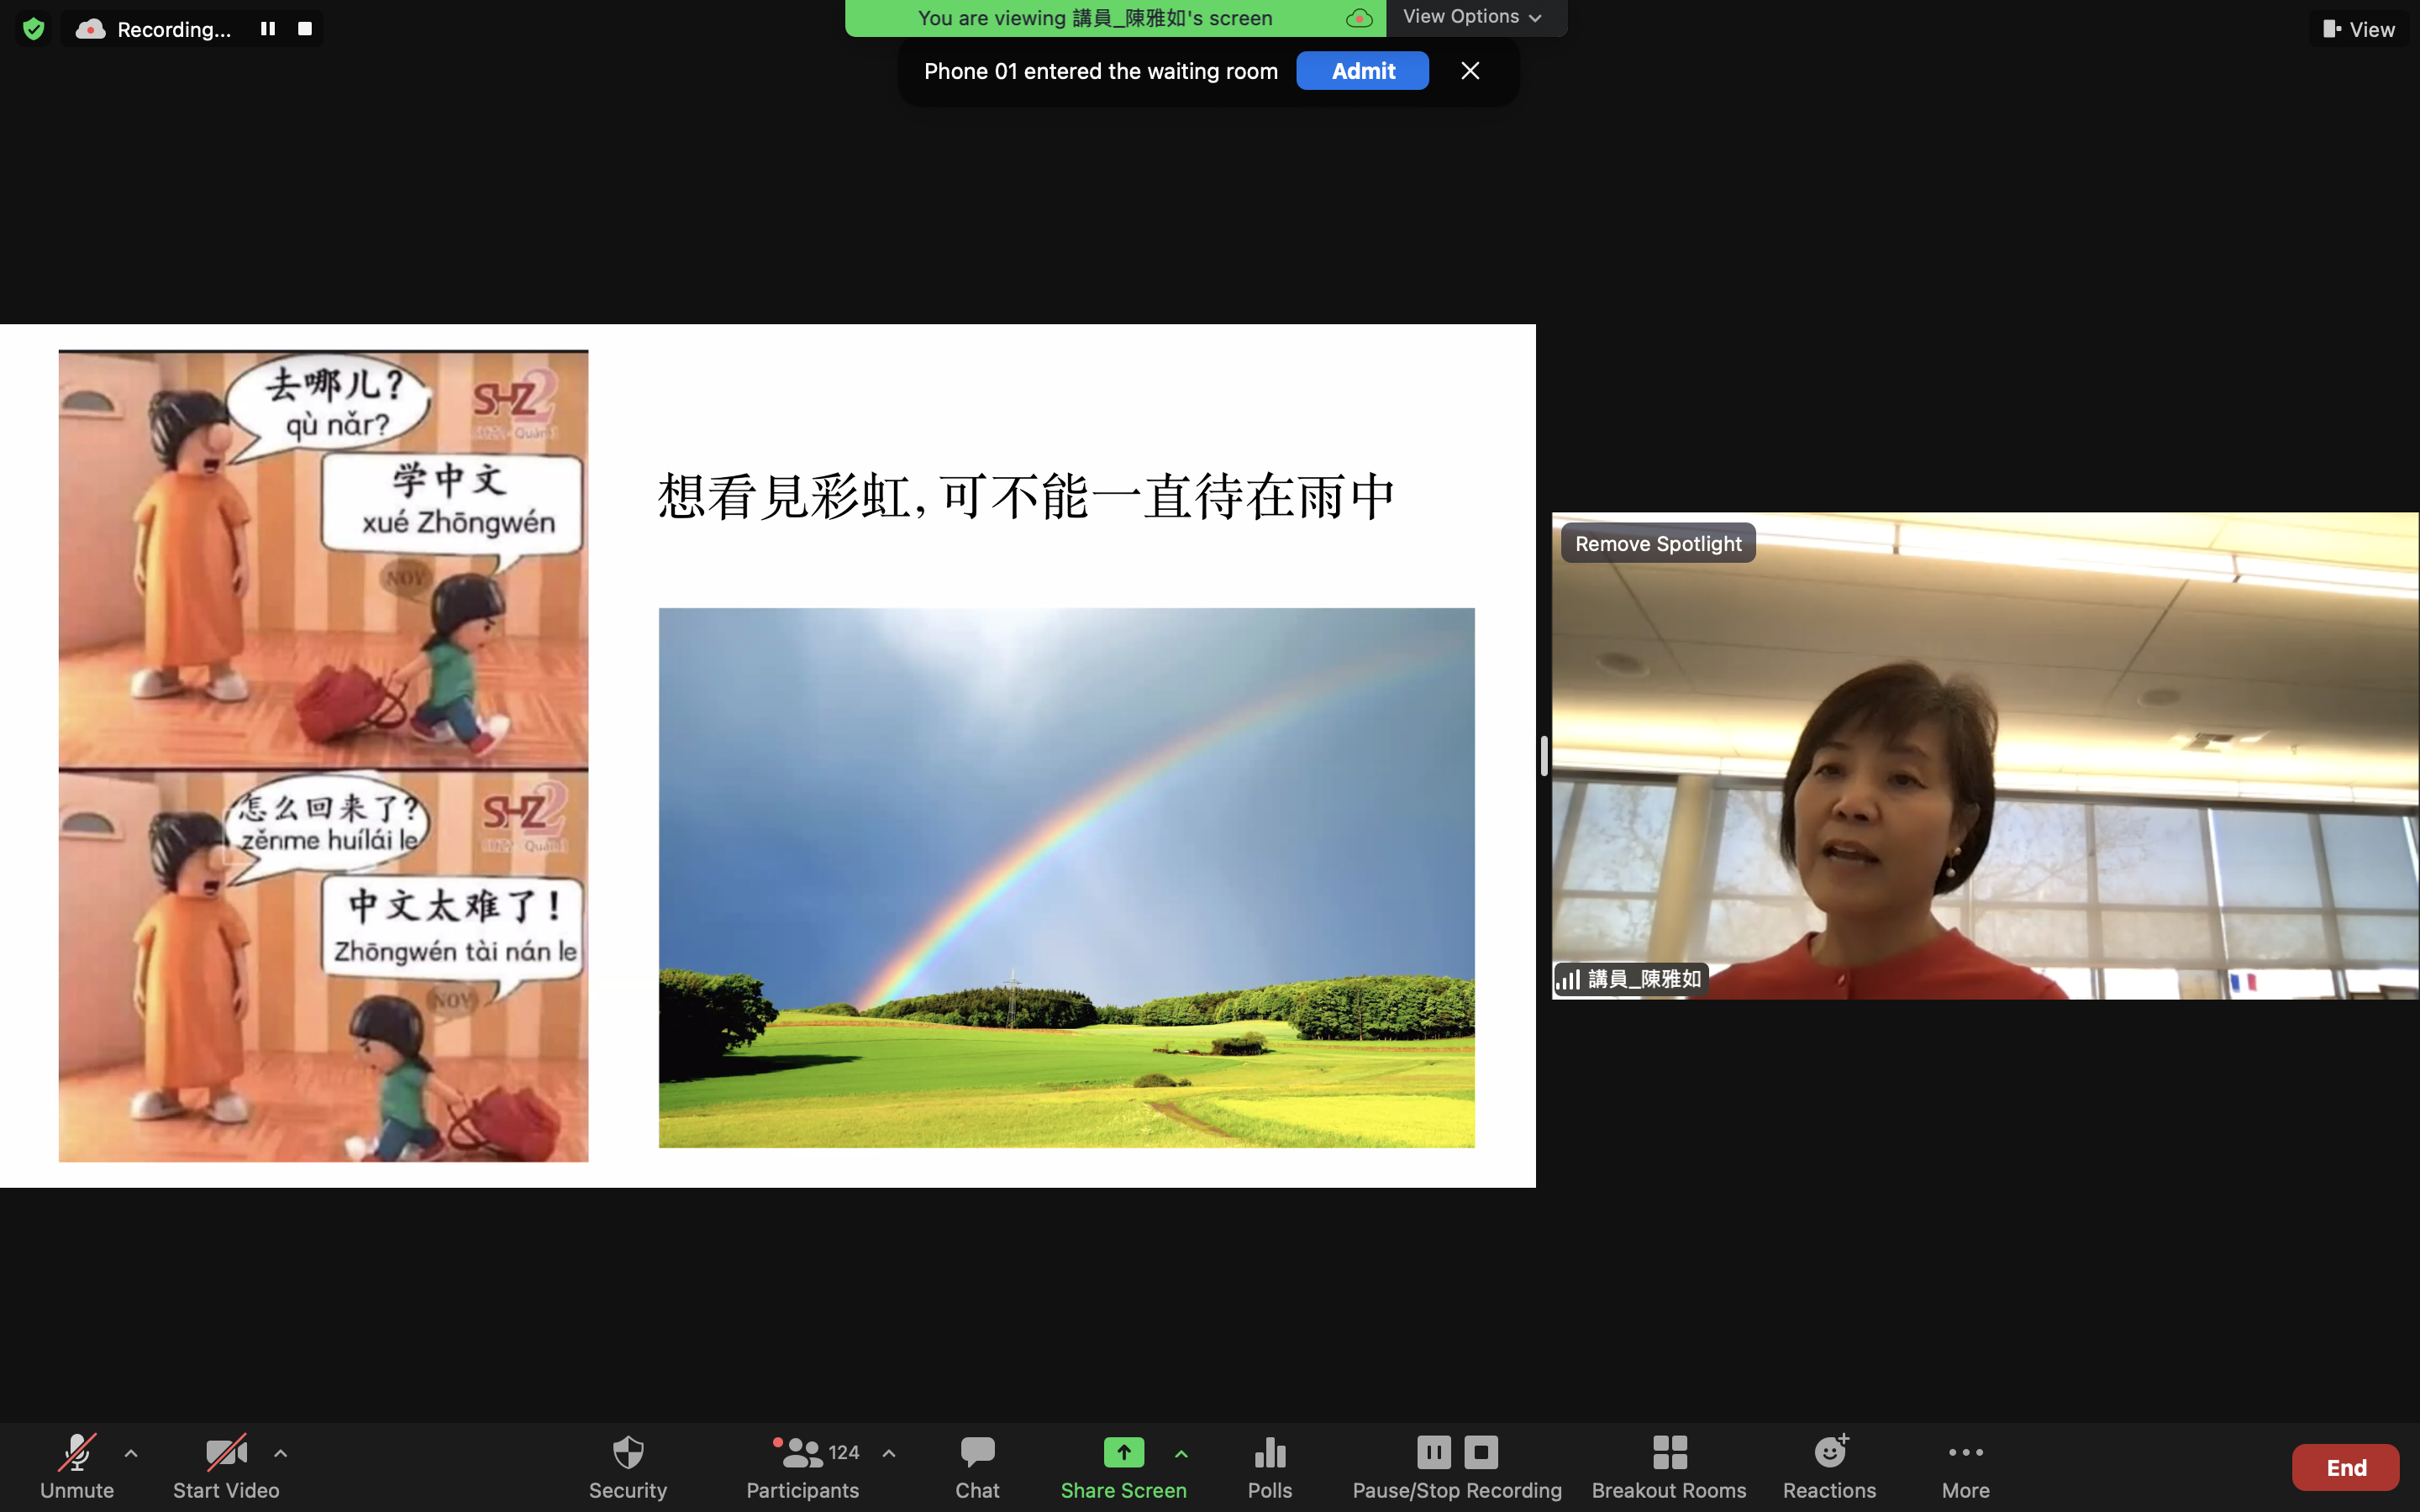Click the green encryption shield icon
This screenshot has height=1512, width=2420.
coord(33,29)
